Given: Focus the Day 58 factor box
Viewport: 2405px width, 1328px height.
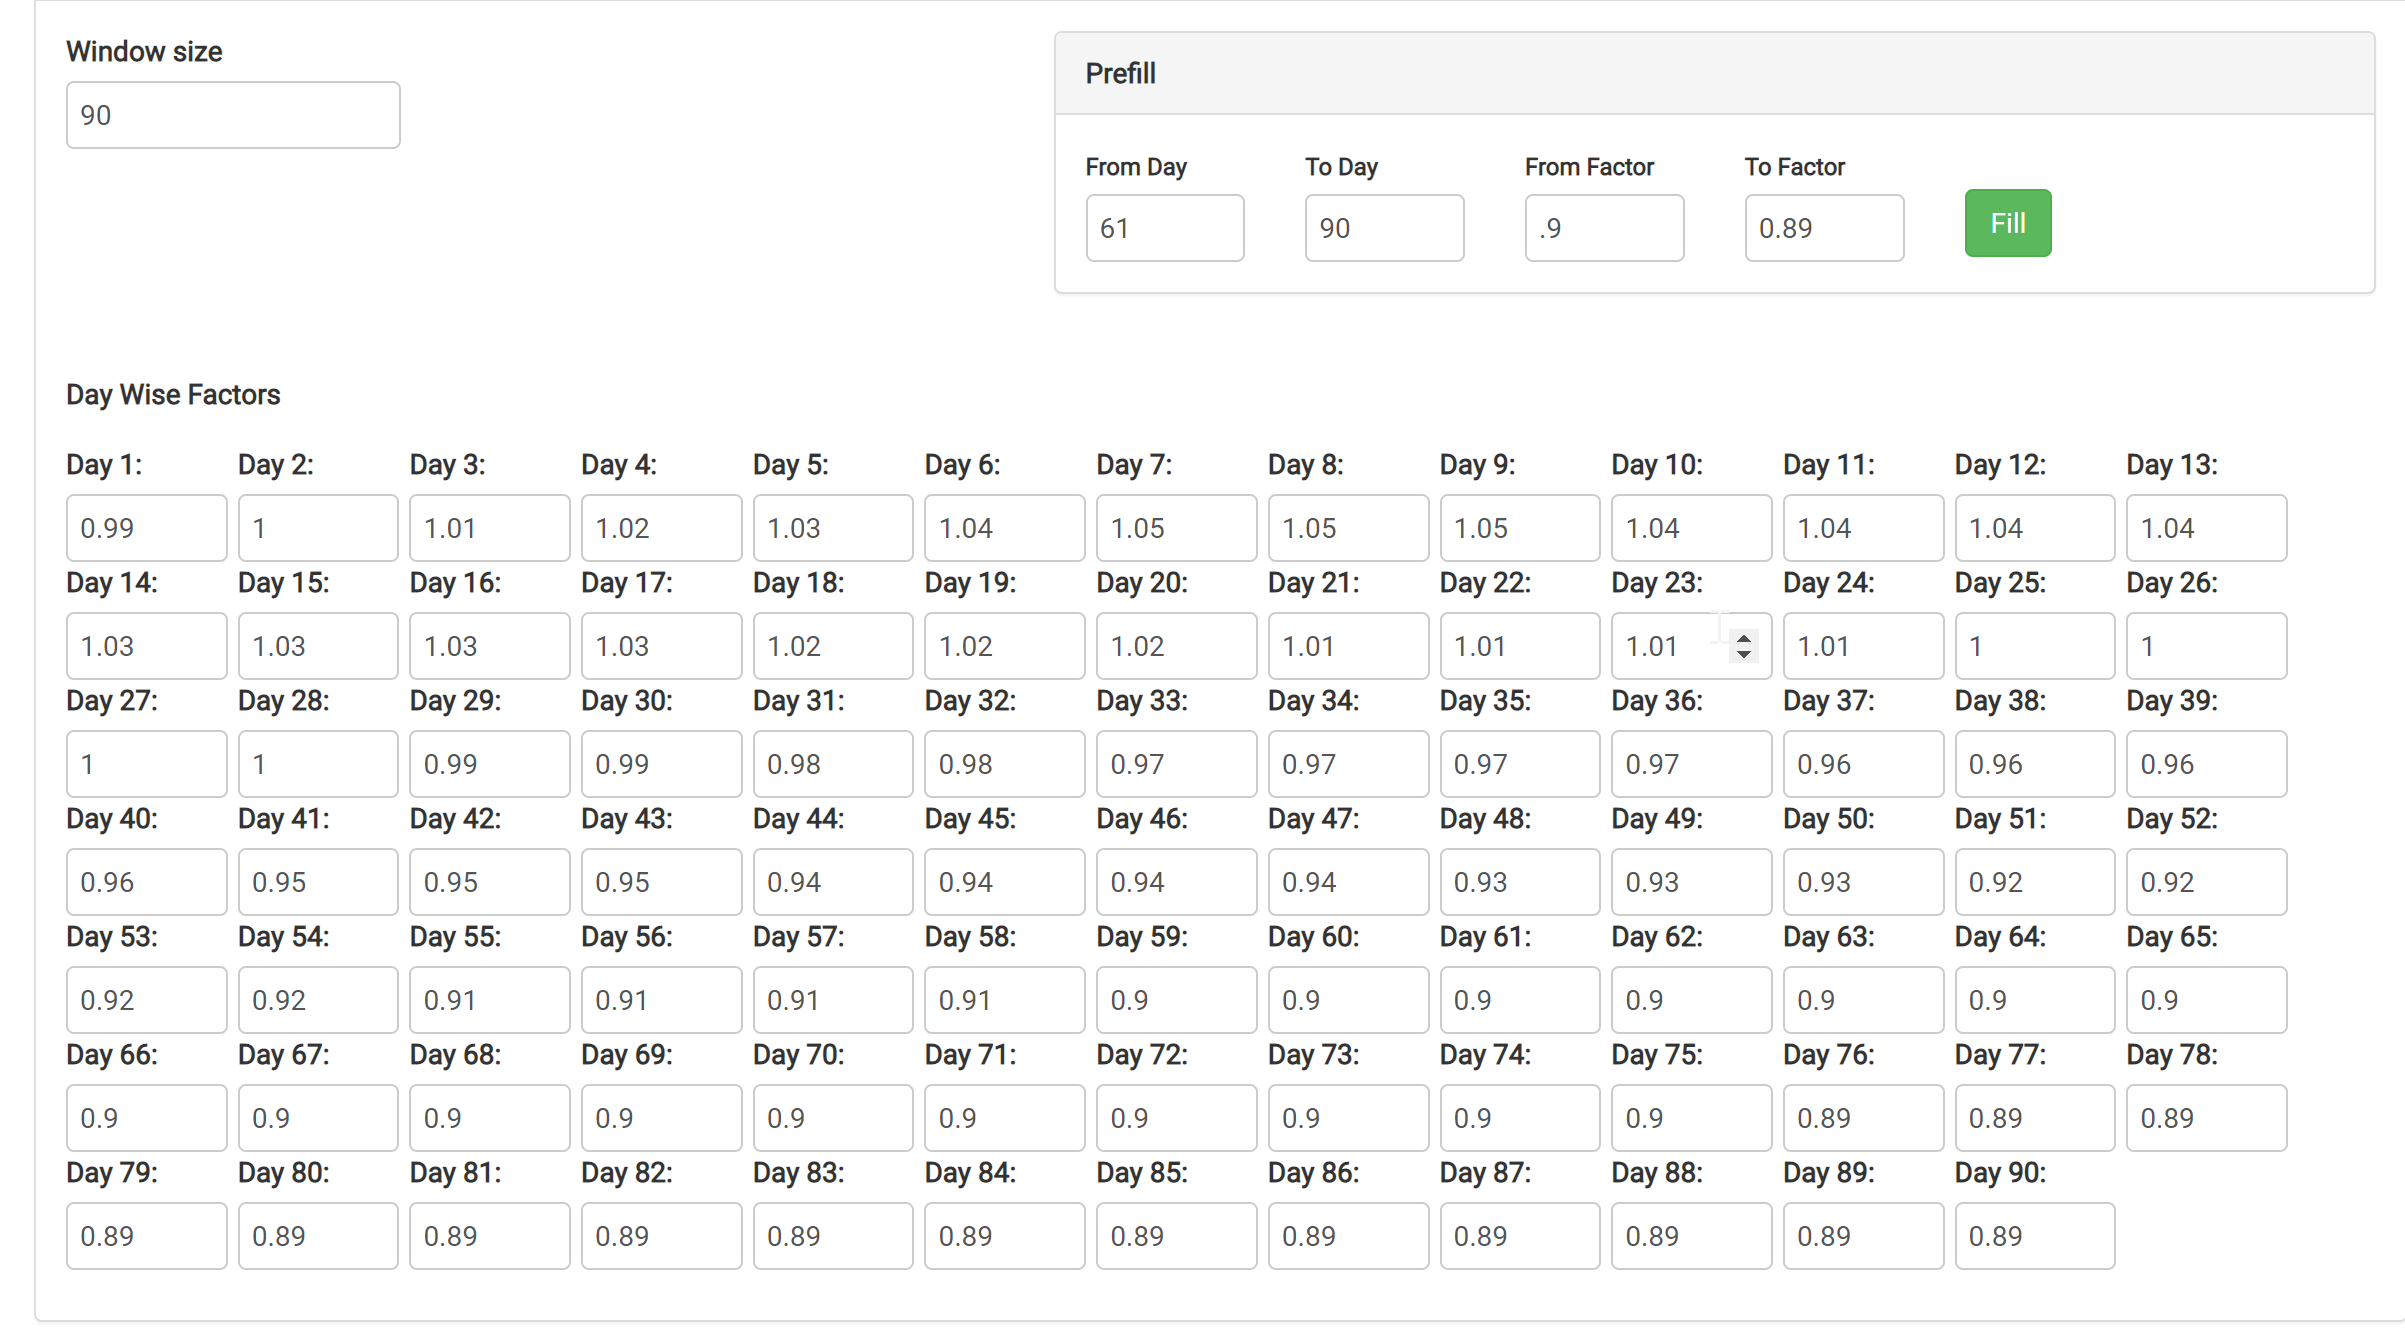Looking at the screenshot, I should (1004, 1000).
